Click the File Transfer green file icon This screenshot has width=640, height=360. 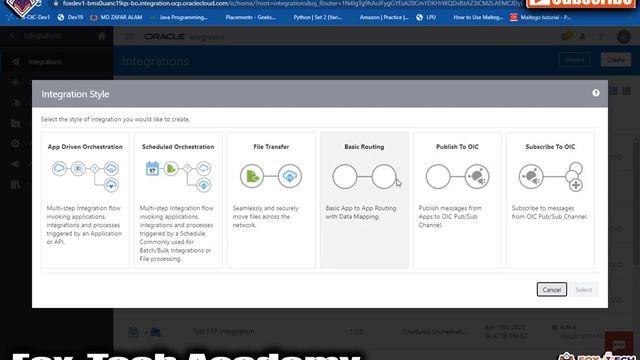252,176
